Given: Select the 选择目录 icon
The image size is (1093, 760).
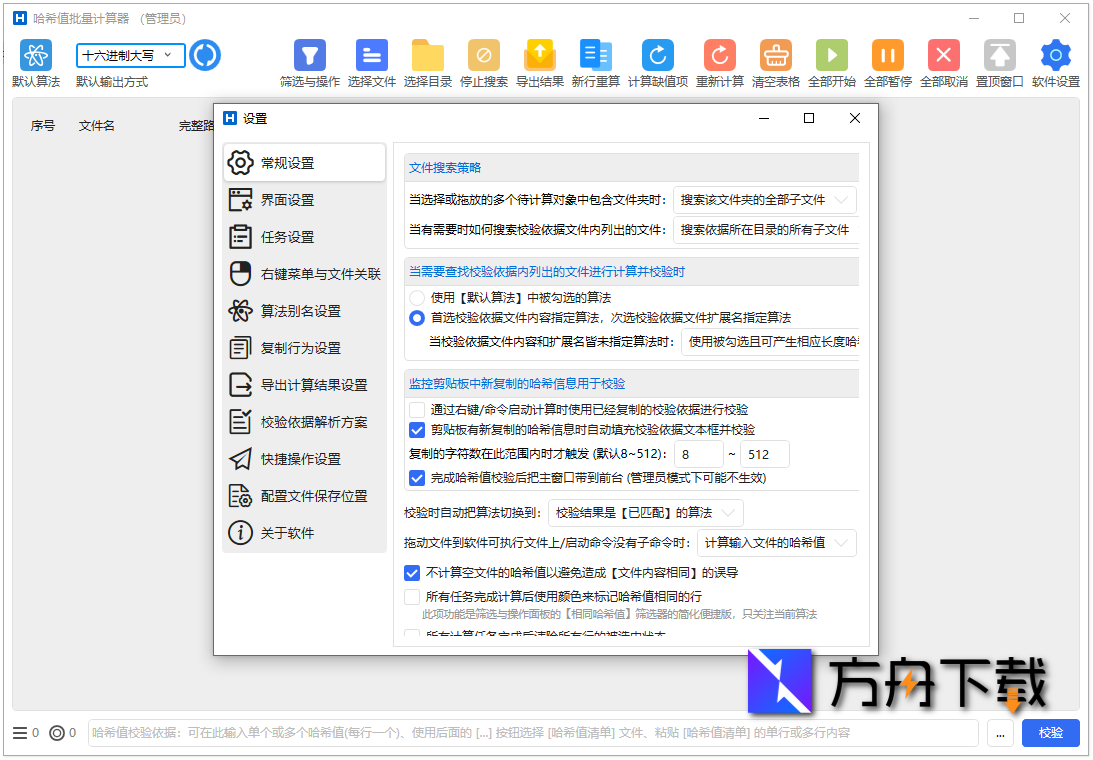Looking at the screenshot, I should pos(429,55).
